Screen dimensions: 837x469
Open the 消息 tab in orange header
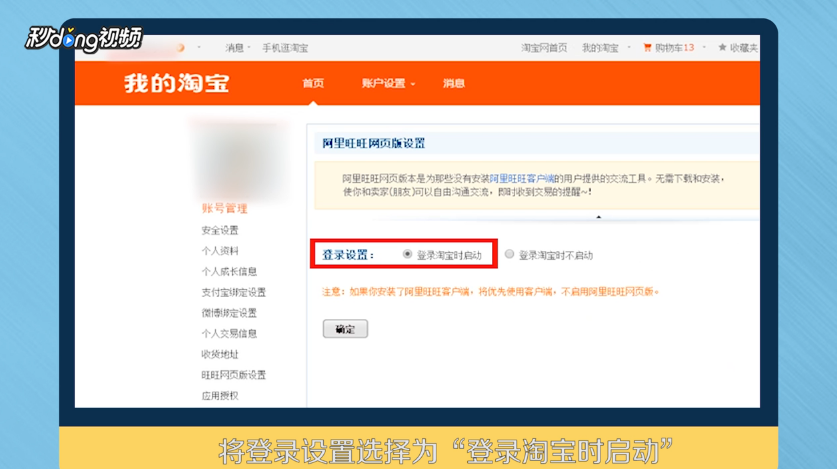coord(454,83)
